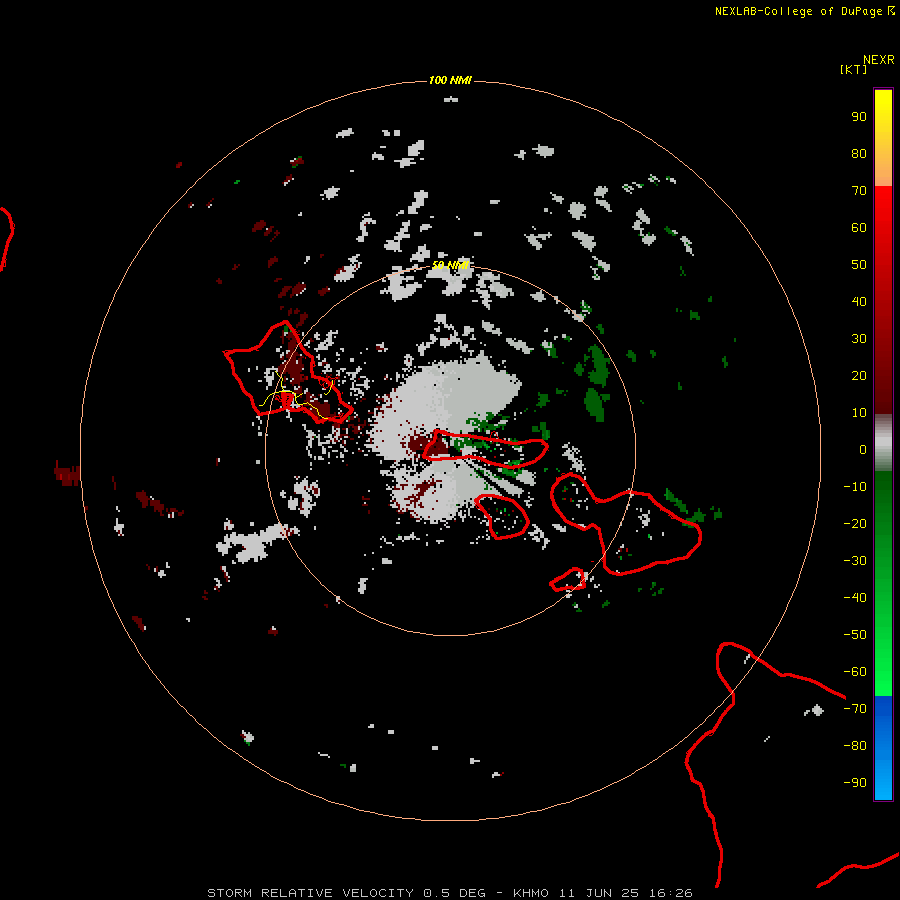
Task: Click the 50 NMI range ring label
Action: click(450, 265)
